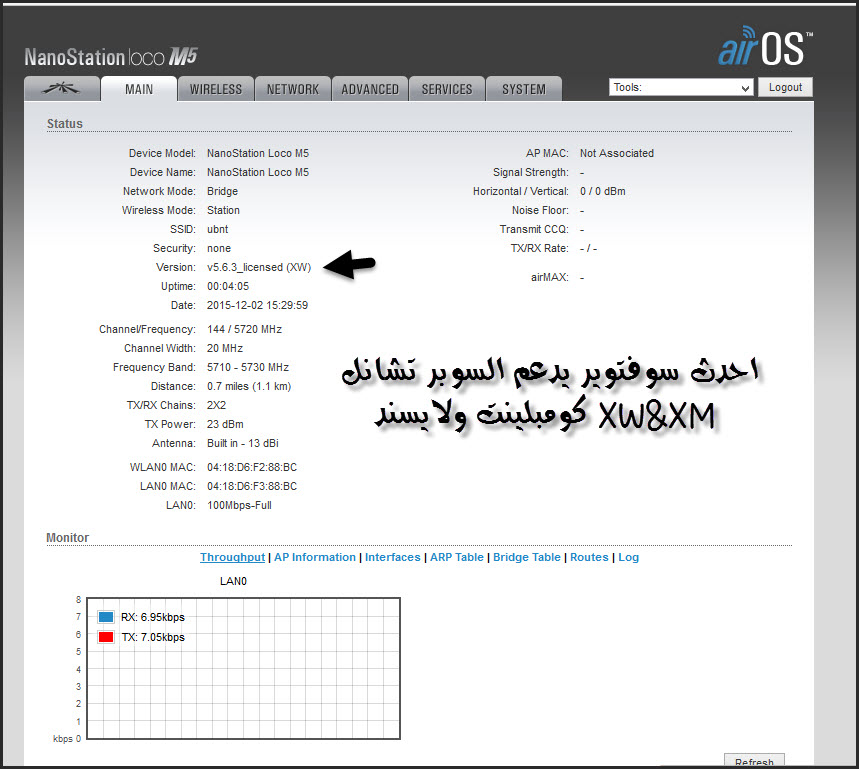Open the WIRELESS tab
This screenshot has width=859, height=769.
(x=216, y=89)
